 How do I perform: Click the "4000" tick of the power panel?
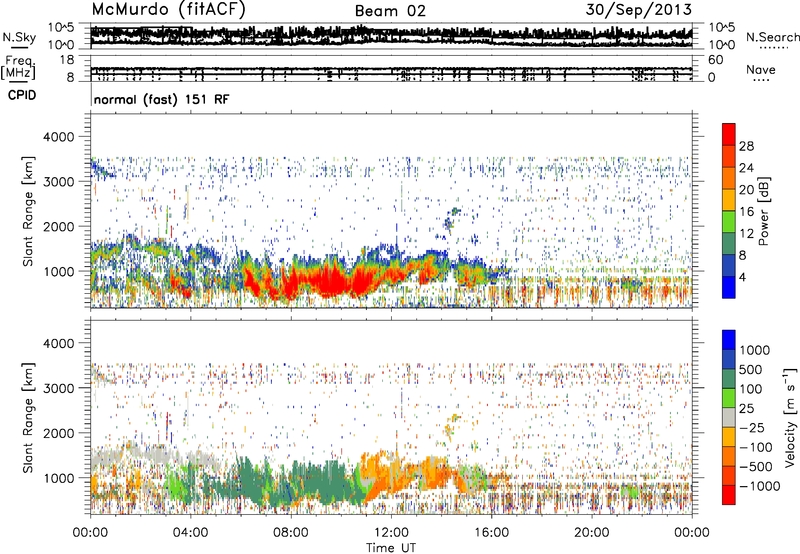pos(58,137)
